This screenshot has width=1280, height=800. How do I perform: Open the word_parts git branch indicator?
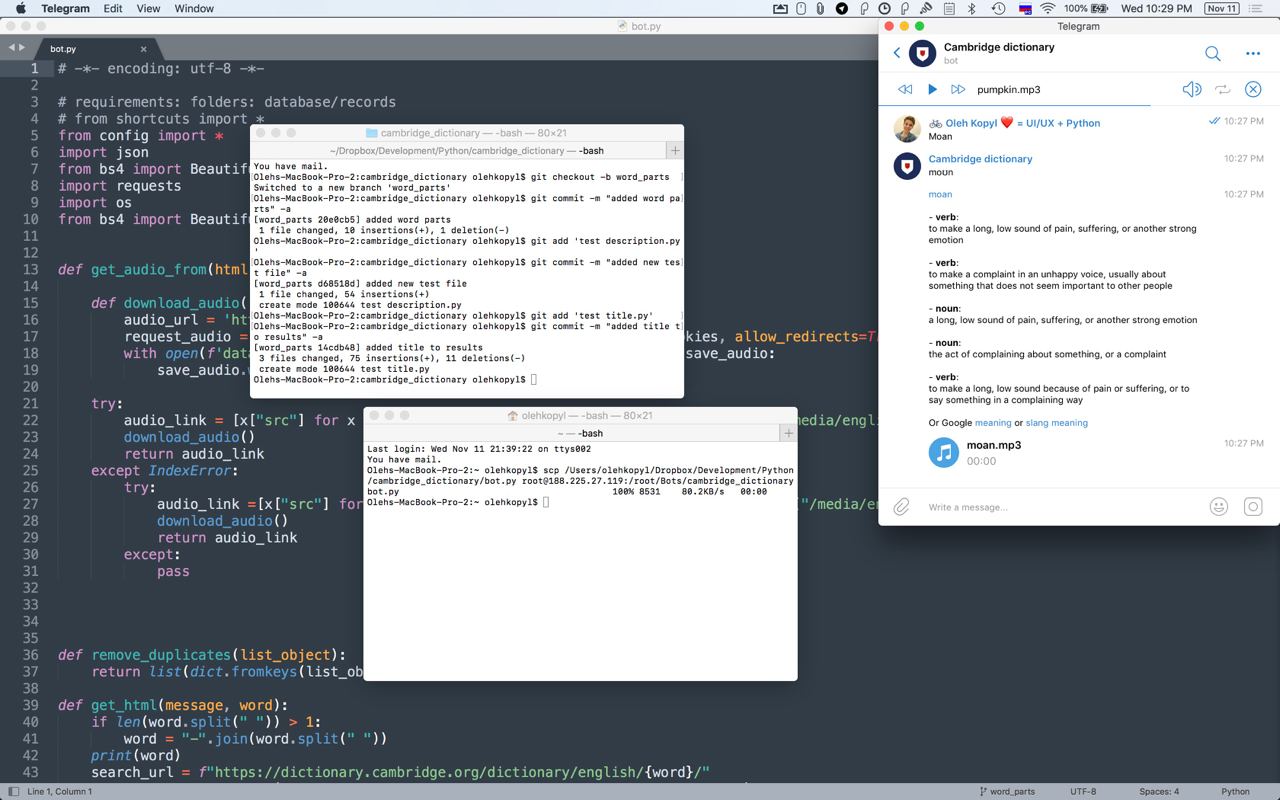[x=1006, y=791]
